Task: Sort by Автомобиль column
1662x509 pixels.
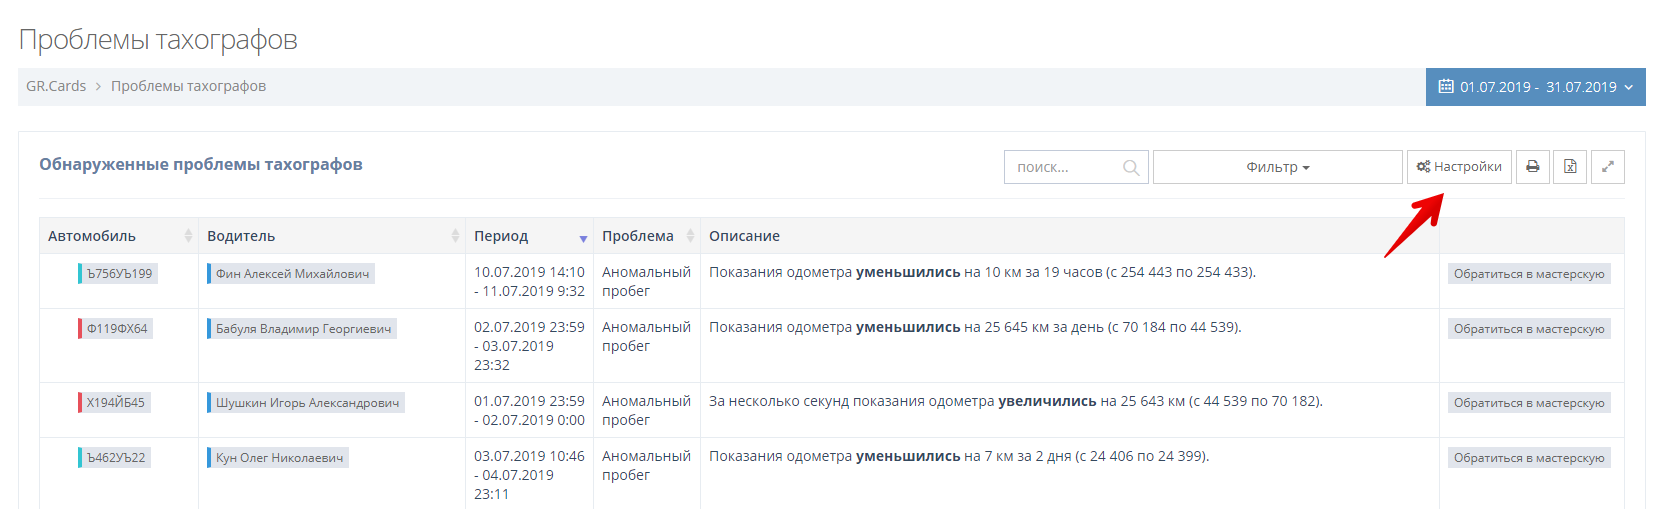Action: click(x=119, y=236)
